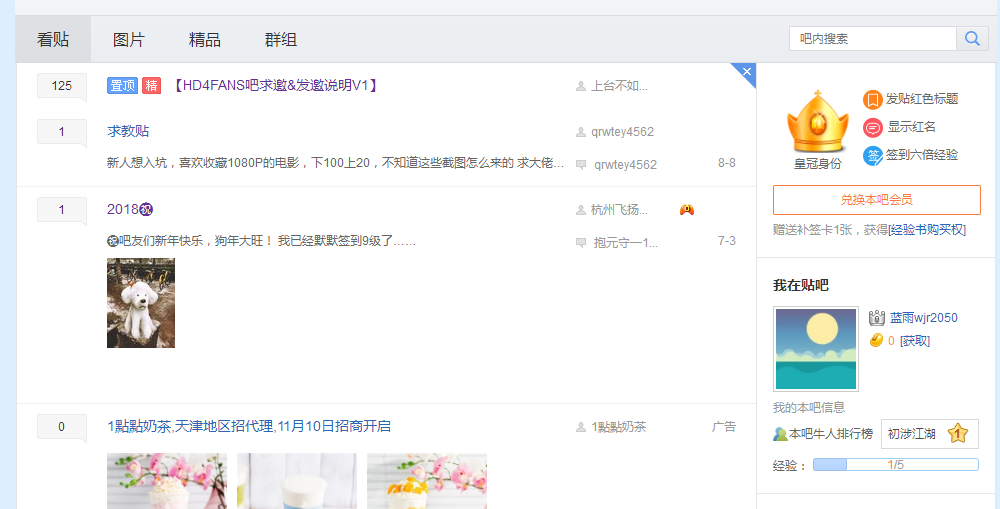Screen dimensions: 1000x509
Task: Open the white dog photo thumbnail
Action: coord(141,303)
